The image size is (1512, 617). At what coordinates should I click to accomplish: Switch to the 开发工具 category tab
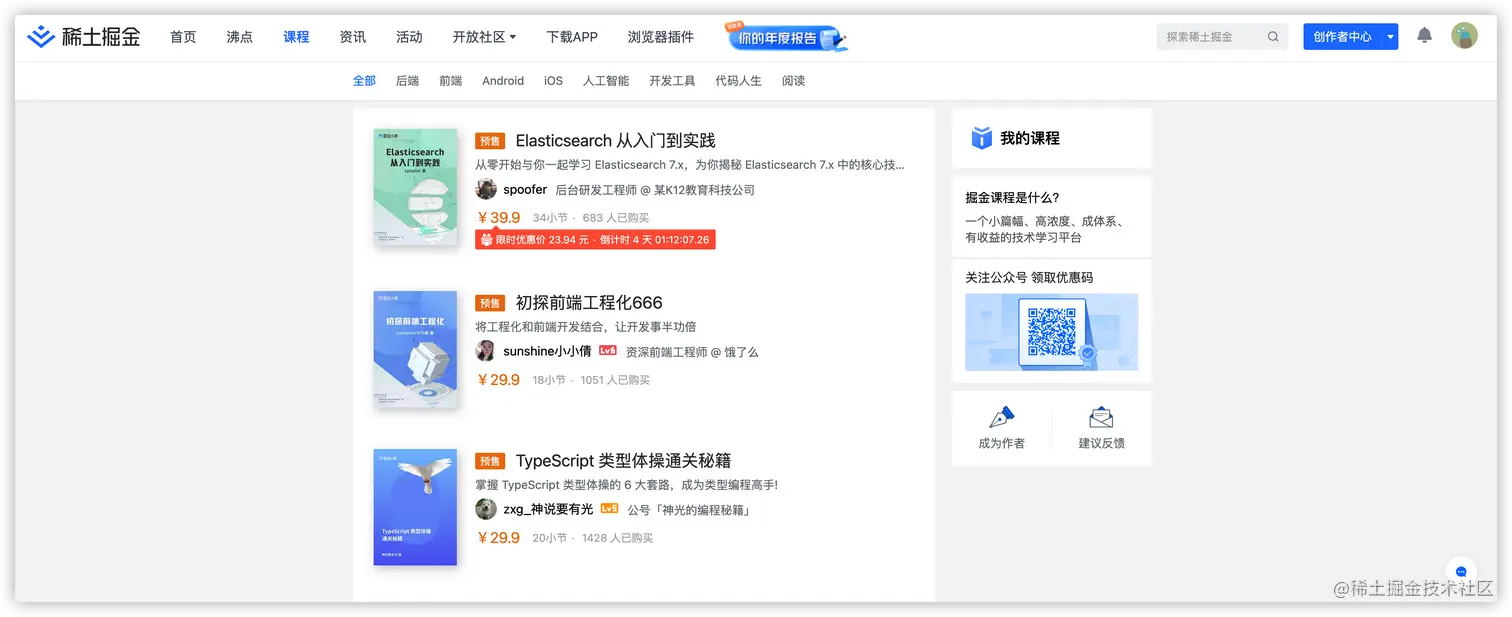point(672,81)
